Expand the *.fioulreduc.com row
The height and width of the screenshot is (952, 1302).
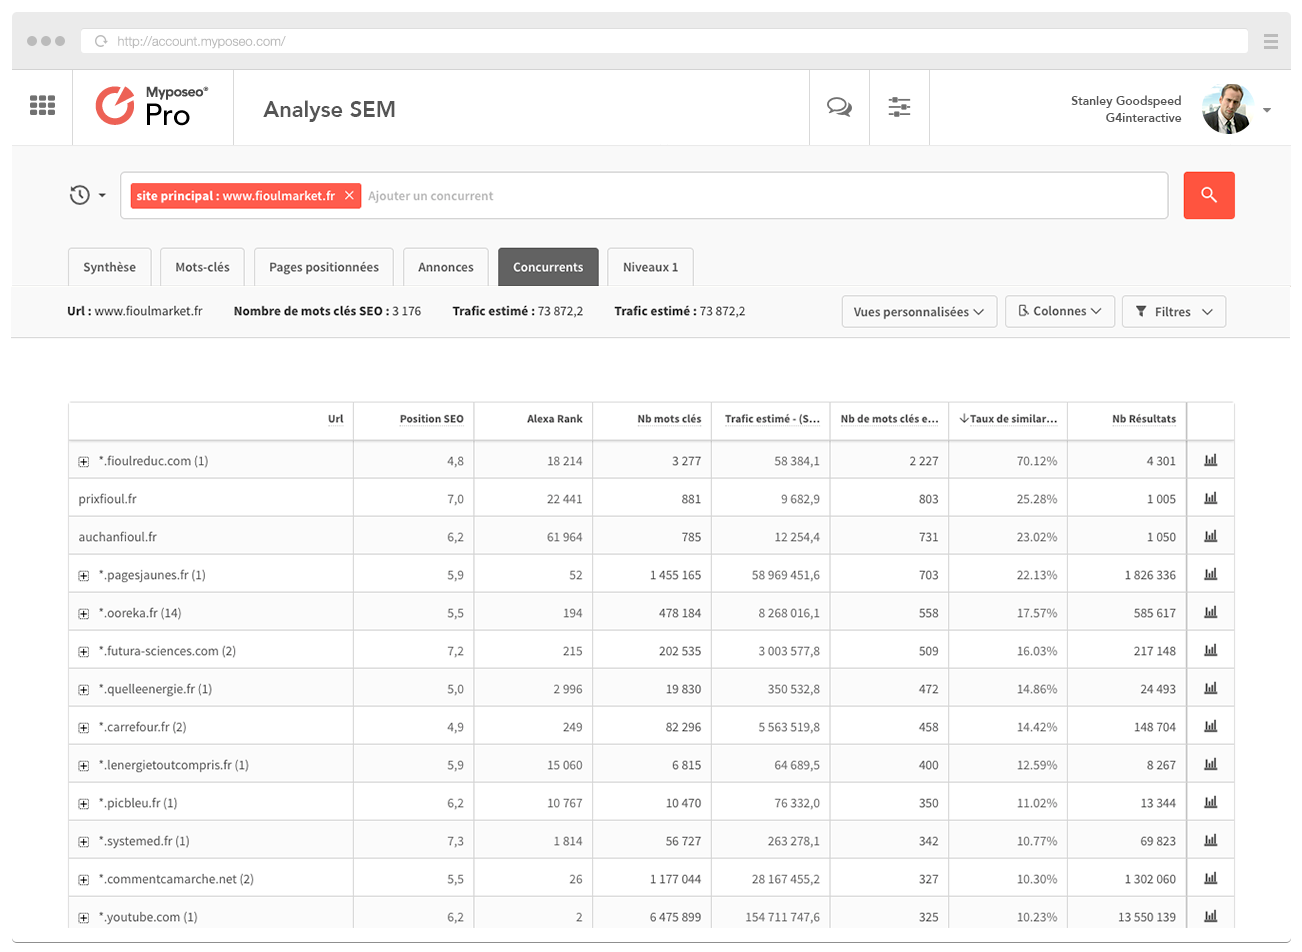pyautogui.click(x=84, y=462)
